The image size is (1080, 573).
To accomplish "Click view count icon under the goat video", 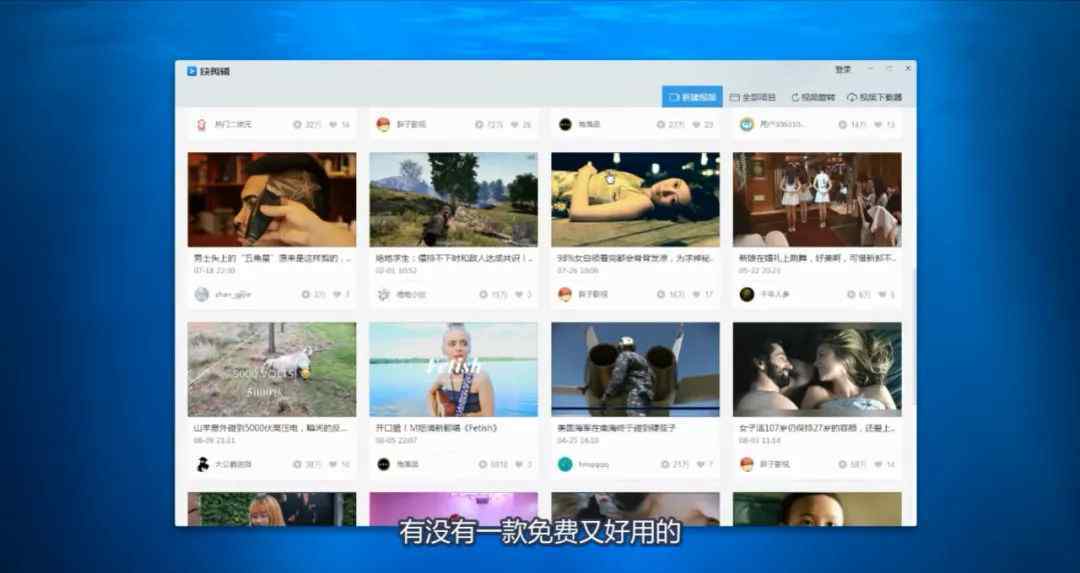I will pos(298,464).
